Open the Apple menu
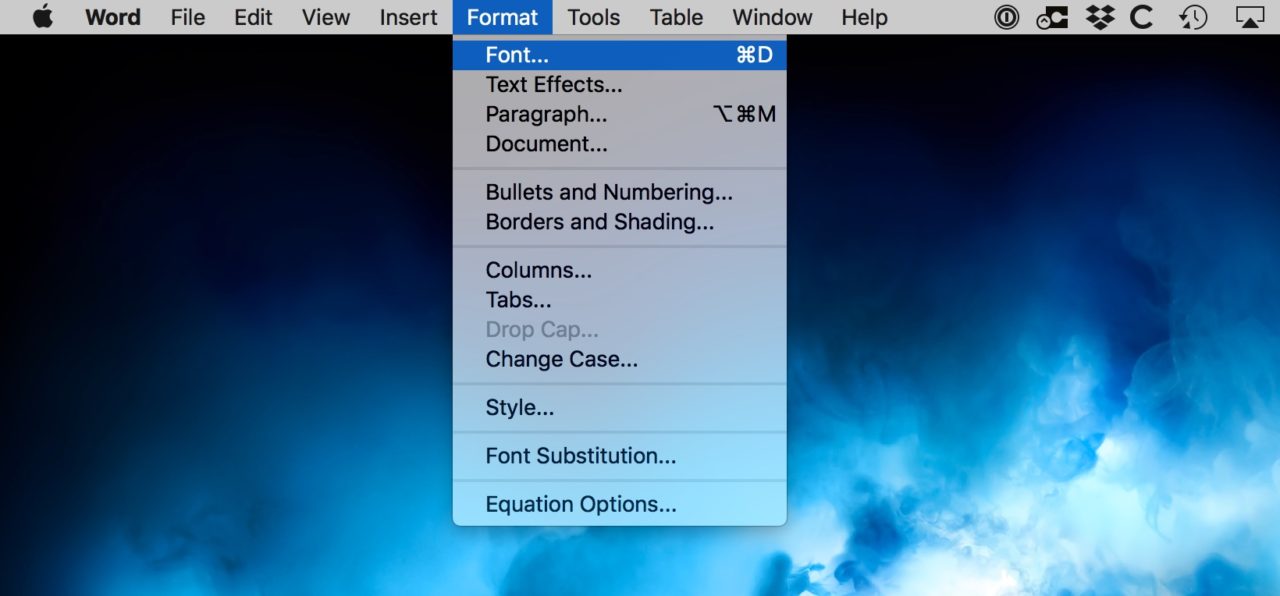The image size is (1280, 596). (x=43, y=17)
